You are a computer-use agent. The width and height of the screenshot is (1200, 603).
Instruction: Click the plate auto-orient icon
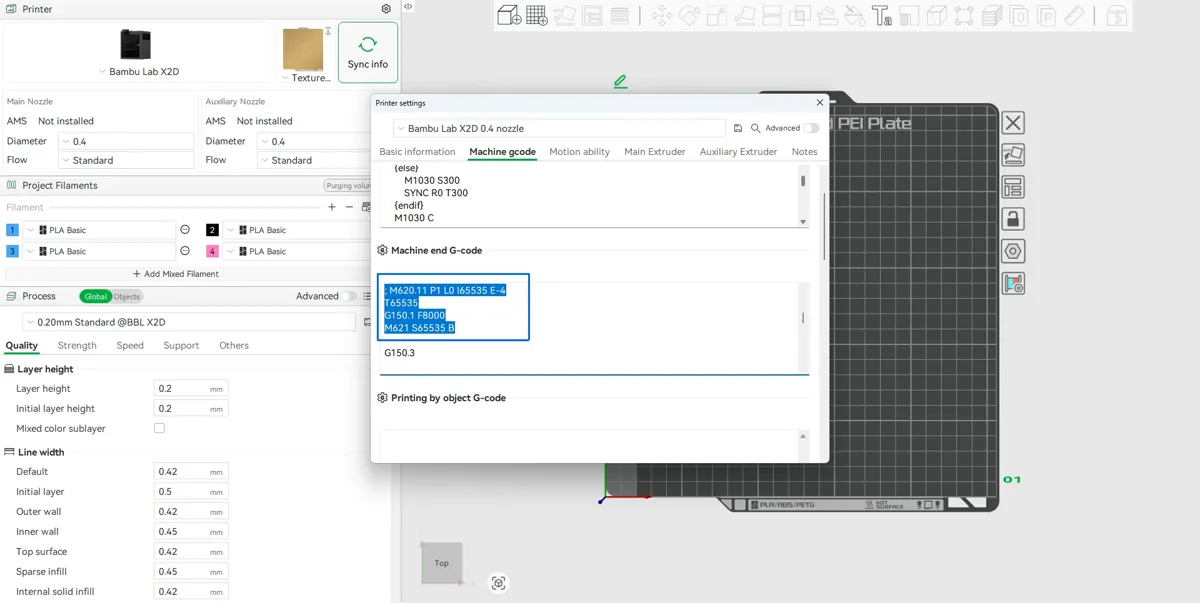pos(1013,155)
